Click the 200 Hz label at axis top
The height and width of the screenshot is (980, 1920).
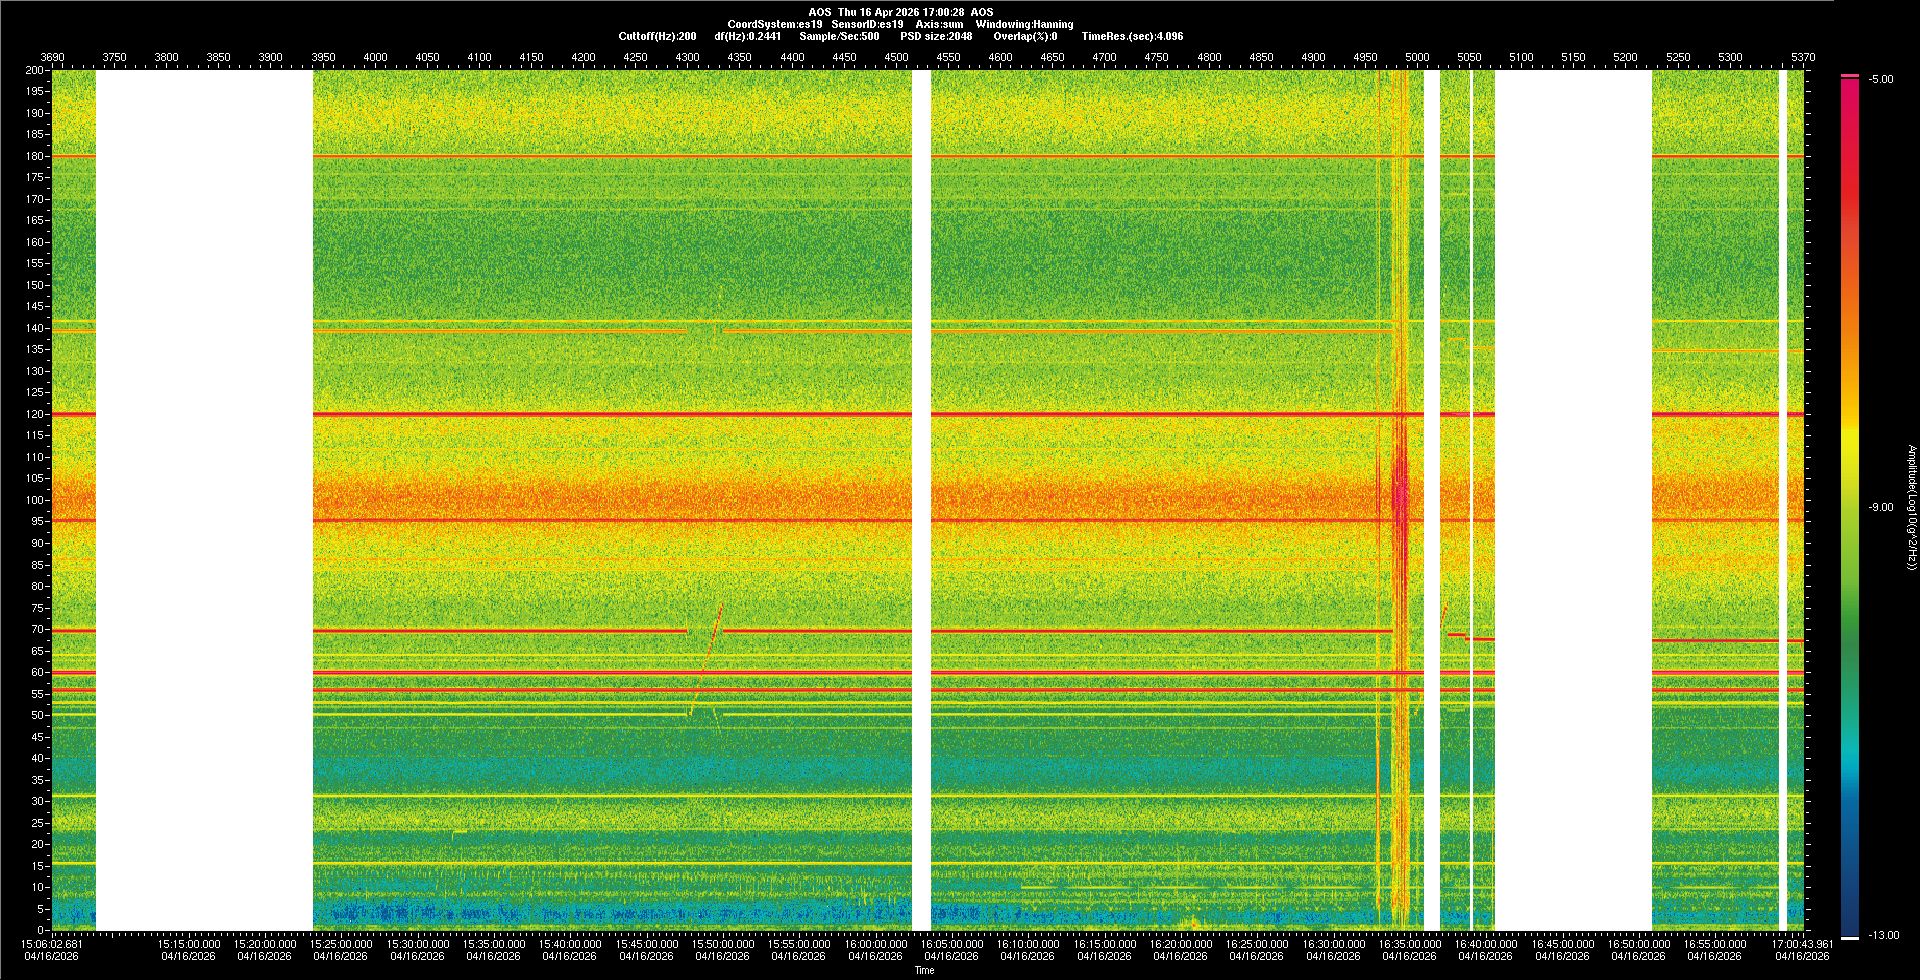point(35,71)
